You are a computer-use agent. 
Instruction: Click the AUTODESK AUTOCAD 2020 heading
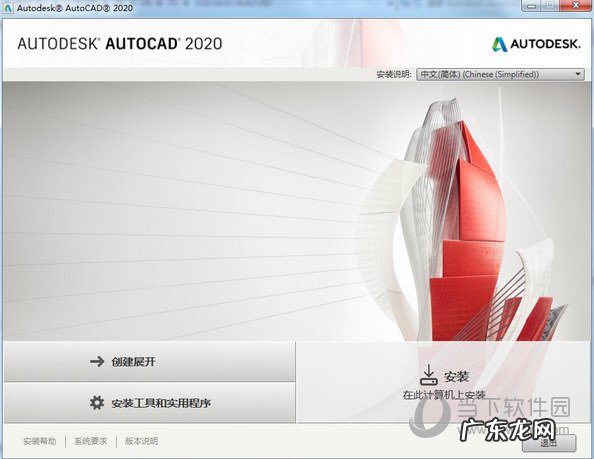tap(120, 44)
